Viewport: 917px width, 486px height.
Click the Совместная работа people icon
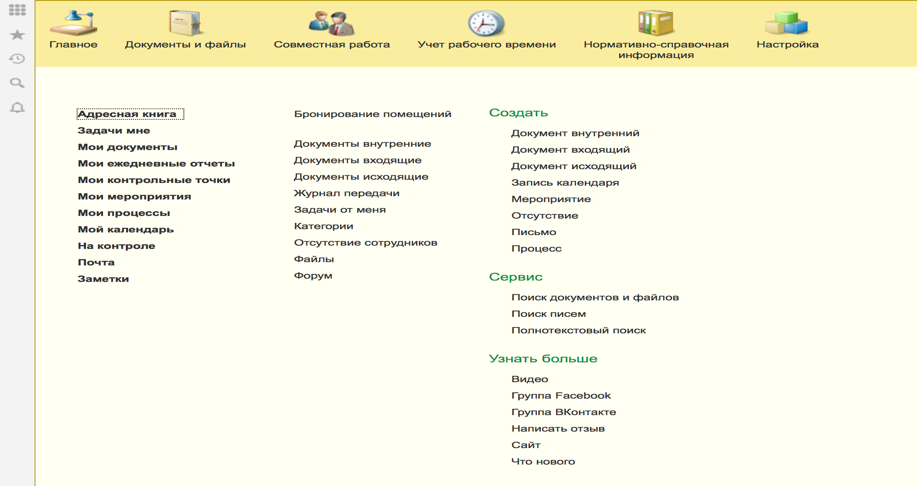[x=332, y=23]
